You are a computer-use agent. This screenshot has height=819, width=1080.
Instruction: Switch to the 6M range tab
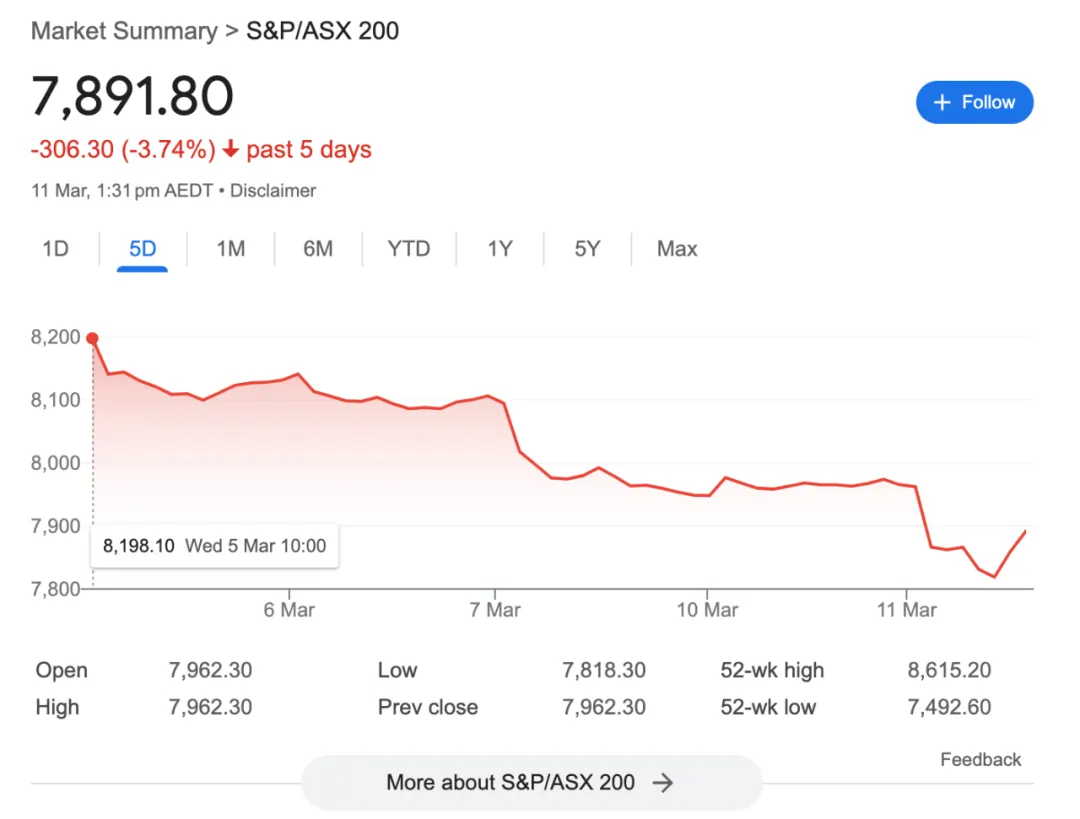(x=318, y=249)
